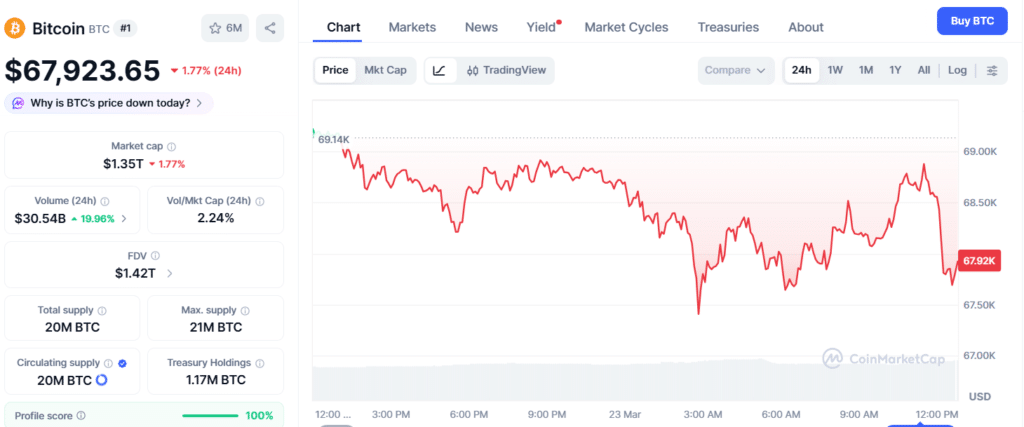Expand the Volume (24h) details arrow

click(x=124, y=218)
